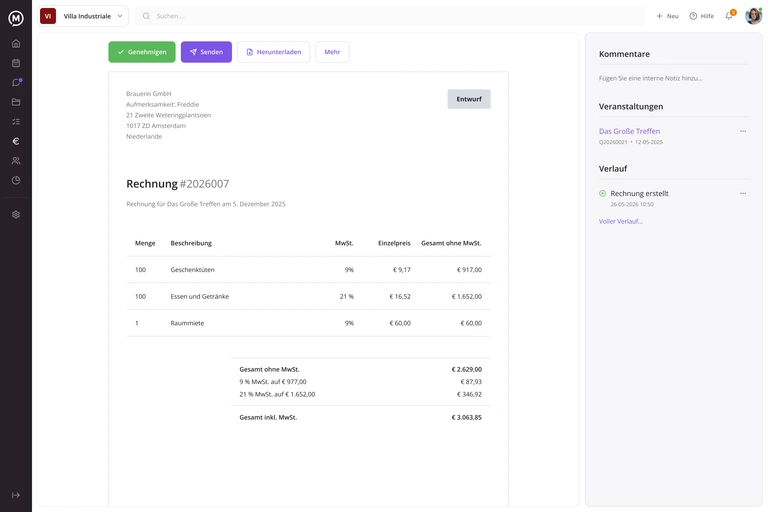768x512 pixels.
Task: Click the € 917,00 total cell
Action: point(469,270)
